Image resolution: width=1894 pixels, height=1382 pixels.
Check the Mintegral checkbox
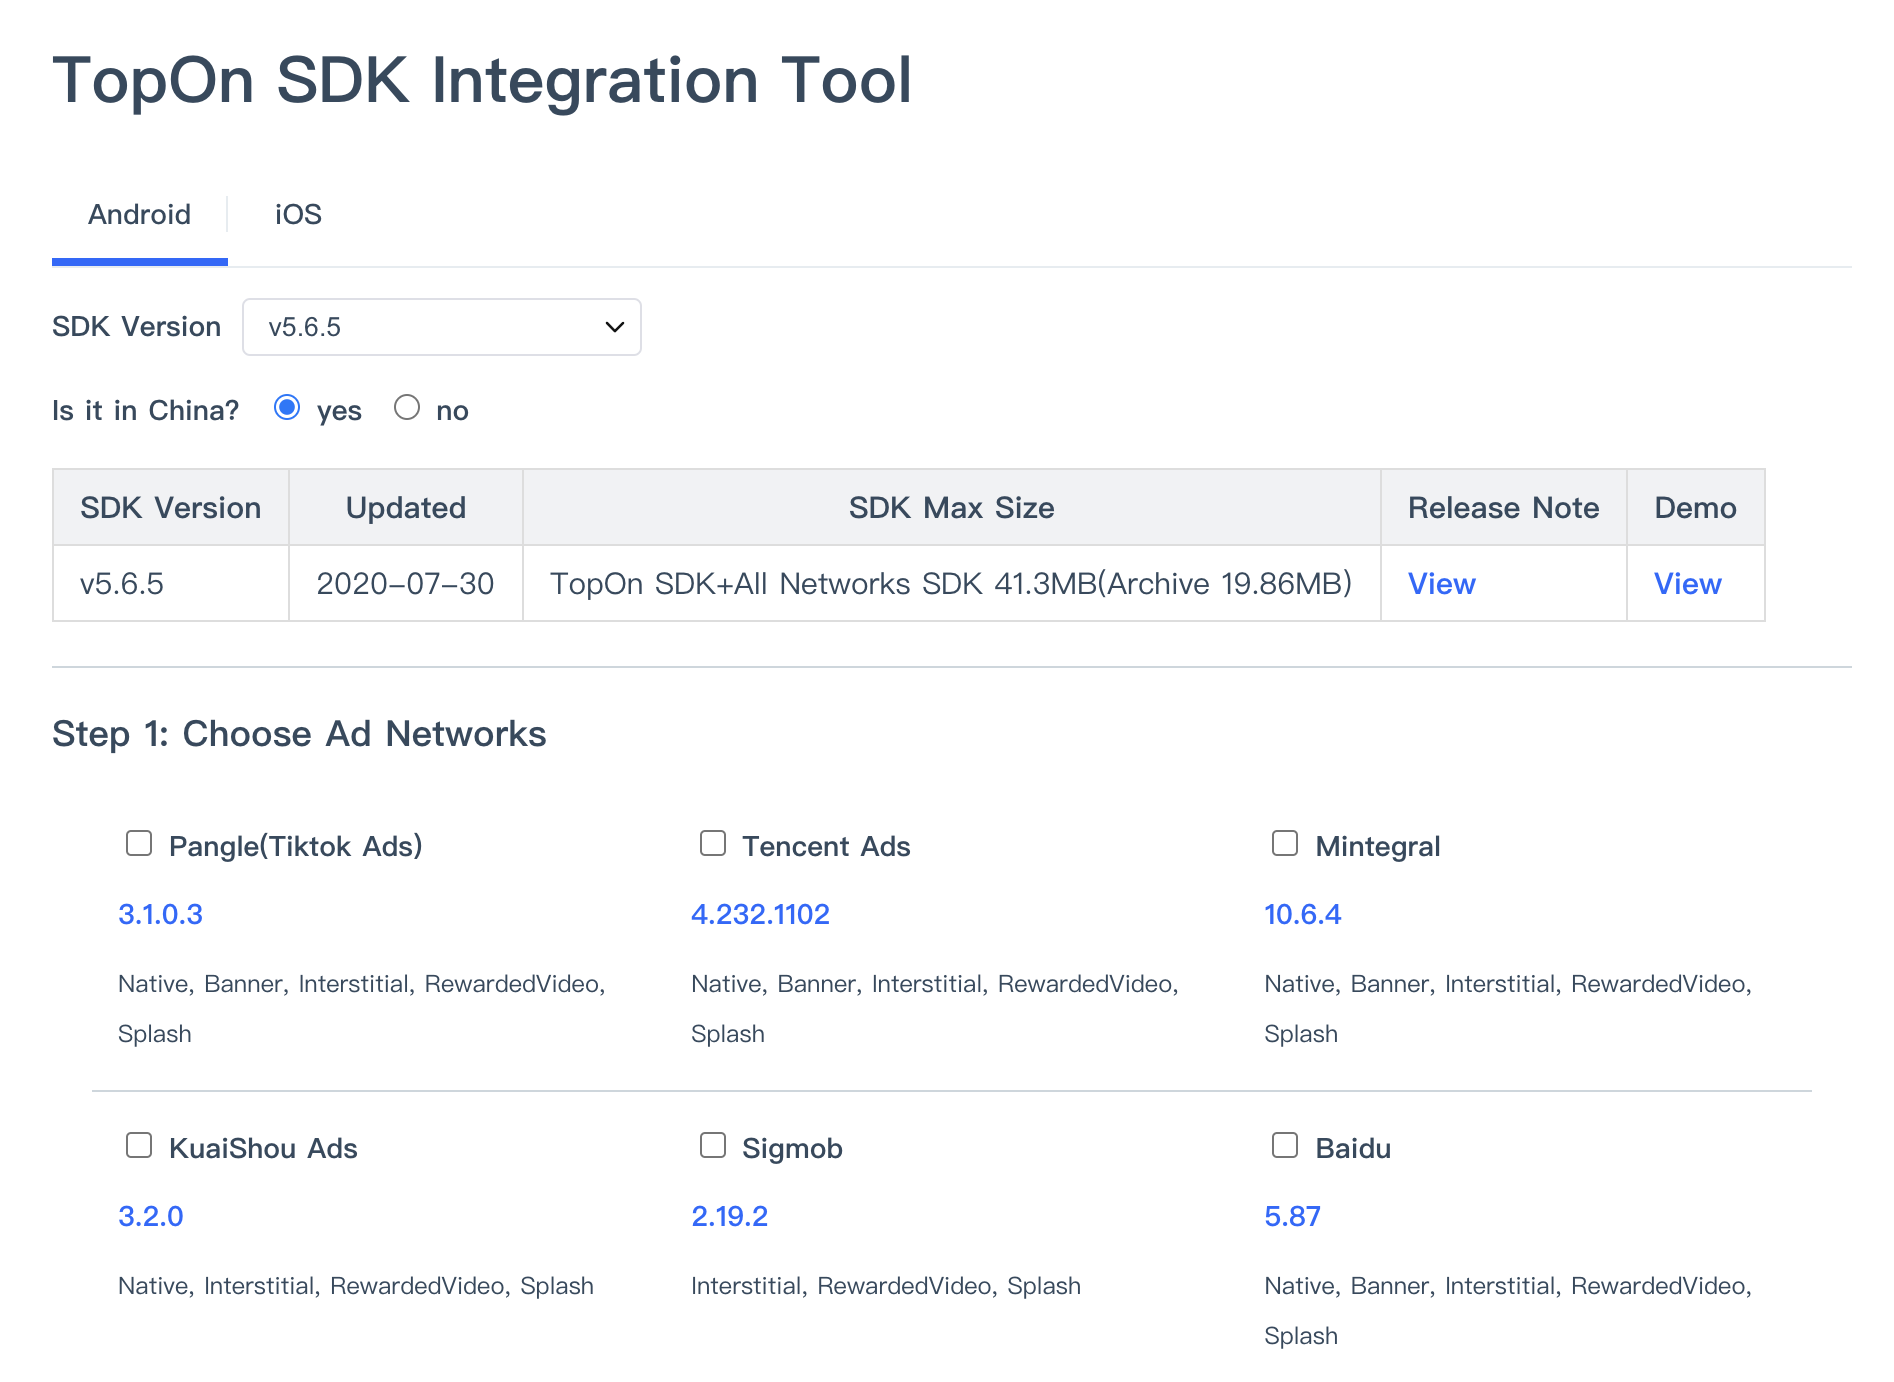click(x=1285, y=844)
